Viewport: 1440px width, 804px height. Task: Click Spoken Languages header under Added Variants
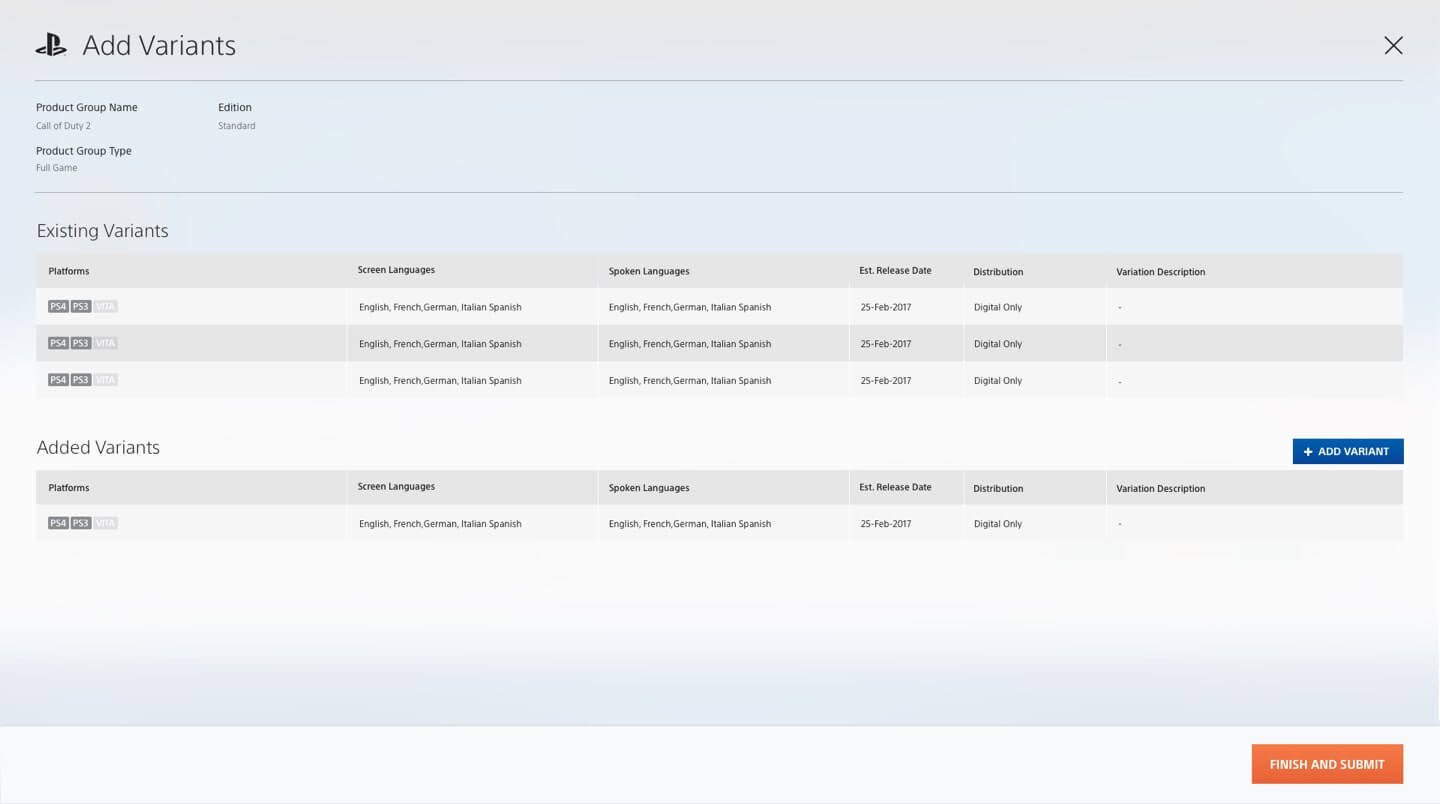coord(649,488)
